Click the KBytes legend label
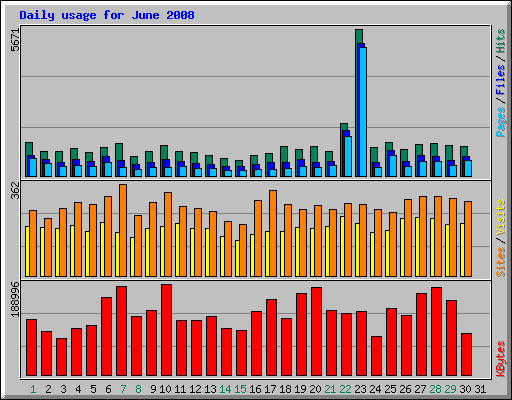This screenshot has width=512, height=400. click(x=501, y=359)
